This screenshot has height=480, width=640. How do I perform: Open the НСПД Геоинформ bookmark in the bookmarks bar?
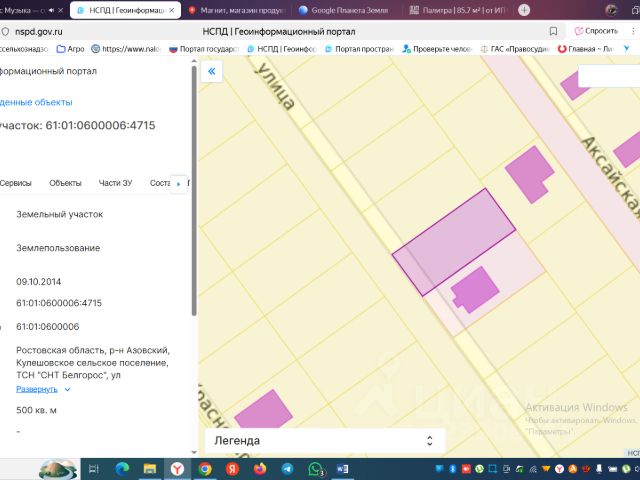282,49
